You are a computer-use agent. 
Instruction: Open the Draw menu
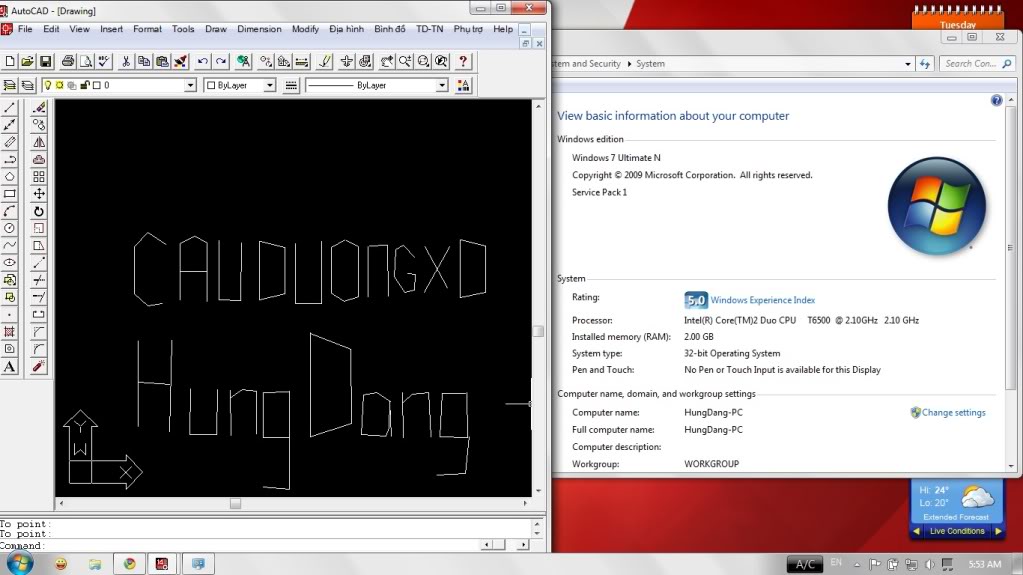[x=216, y=29]
